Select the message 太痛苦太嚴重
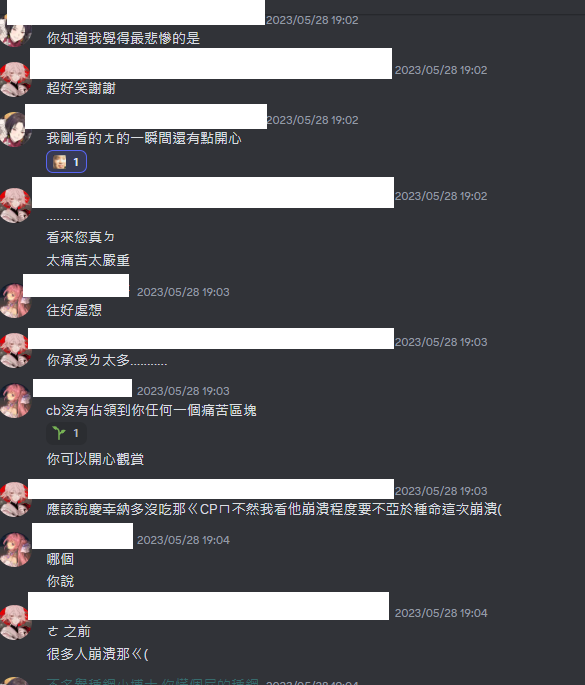This screenshot has width=585, height=685. click(x=88, y=260)
